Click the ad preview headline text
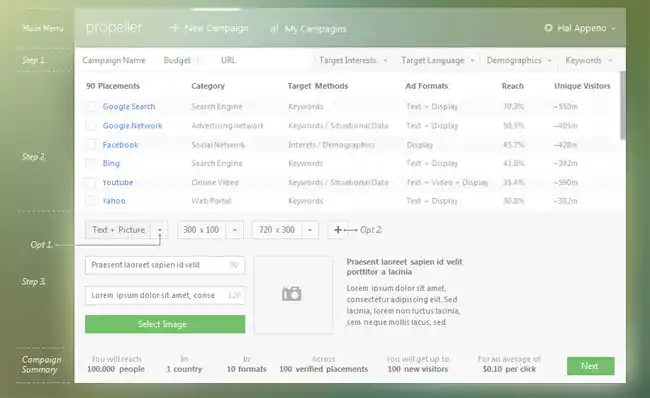This screenshot has height=398, width=650. 404,267
